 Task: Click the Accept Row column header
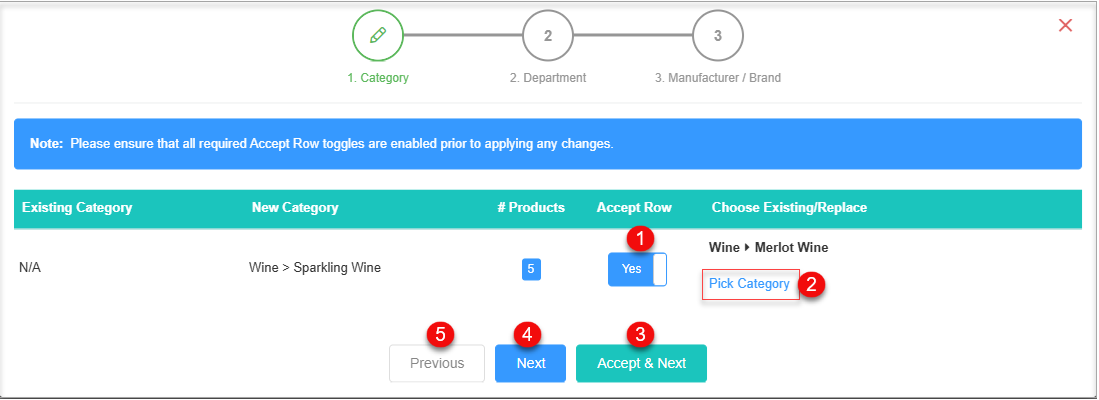[x=634, y=208]
